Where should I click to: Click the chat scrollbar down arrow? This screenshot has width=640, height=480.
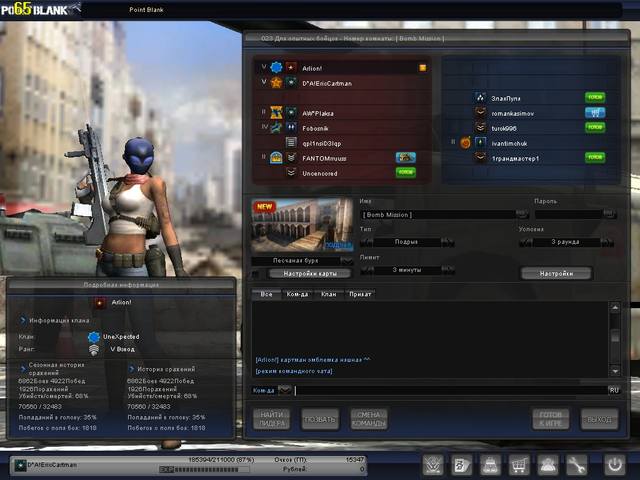point(615,371)
